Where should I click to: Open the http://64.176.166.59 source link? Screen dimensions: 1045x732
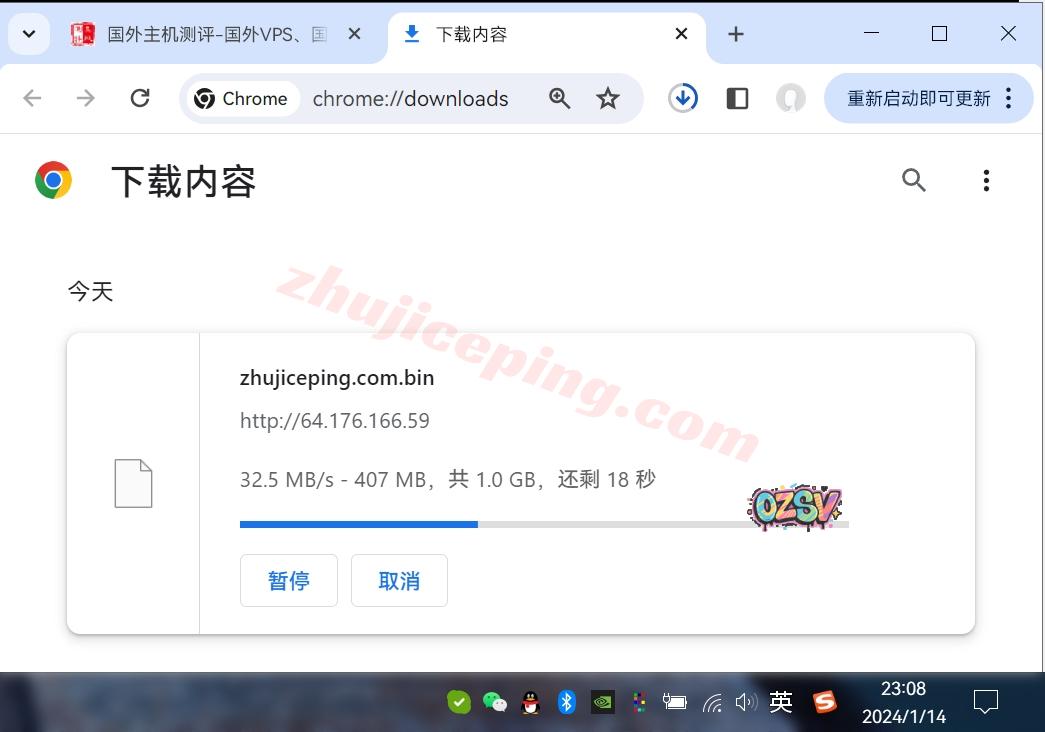coord(335,421)
